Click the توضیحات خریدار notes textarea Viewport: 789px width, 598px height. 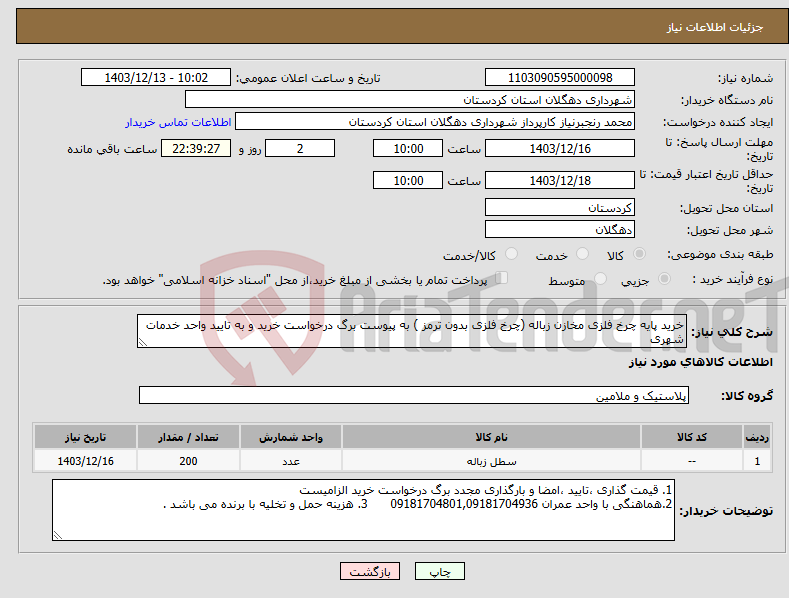(x=363, y=510)
